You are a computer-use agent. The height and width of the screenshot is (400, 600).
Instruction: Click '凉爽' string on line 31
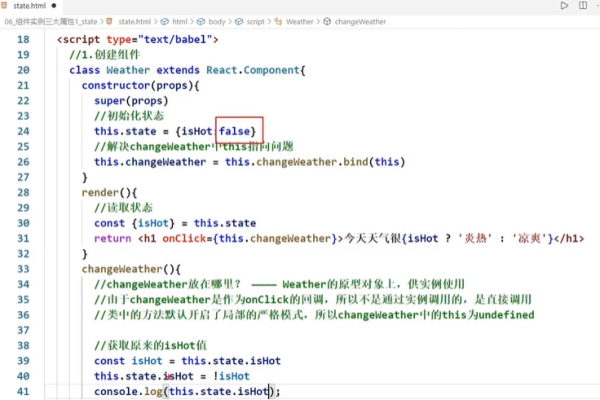pyautogui.click(x=529, y=238)
